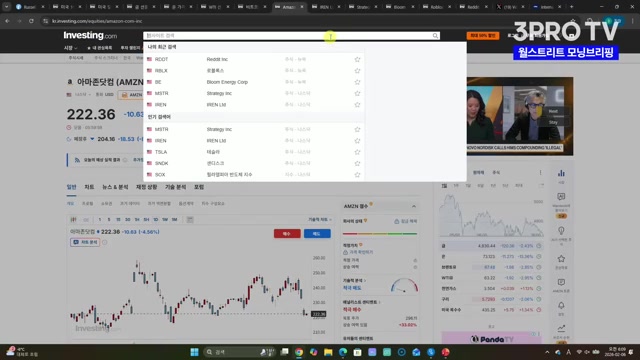The height and width of the screenshot is (360, 640).
Task: Click the orange discount promo button in header
Action: (482, 36)
